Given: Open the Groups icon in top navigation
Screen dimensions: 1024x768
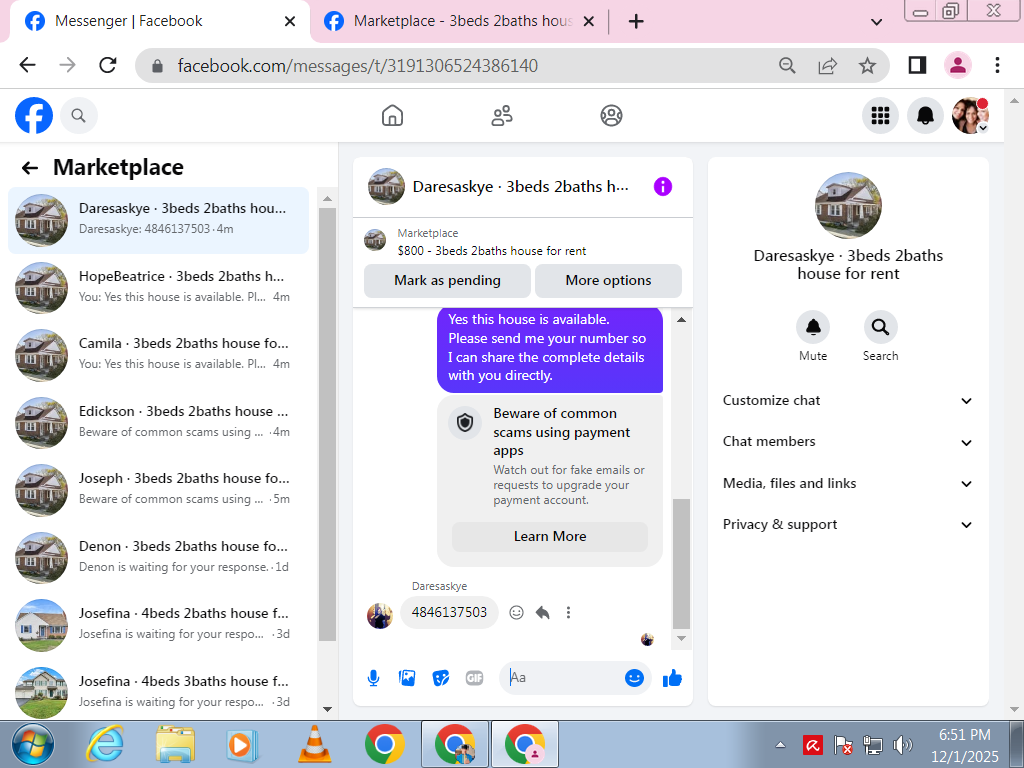Looking at the screenshot, I should click(x=611, y=116).
